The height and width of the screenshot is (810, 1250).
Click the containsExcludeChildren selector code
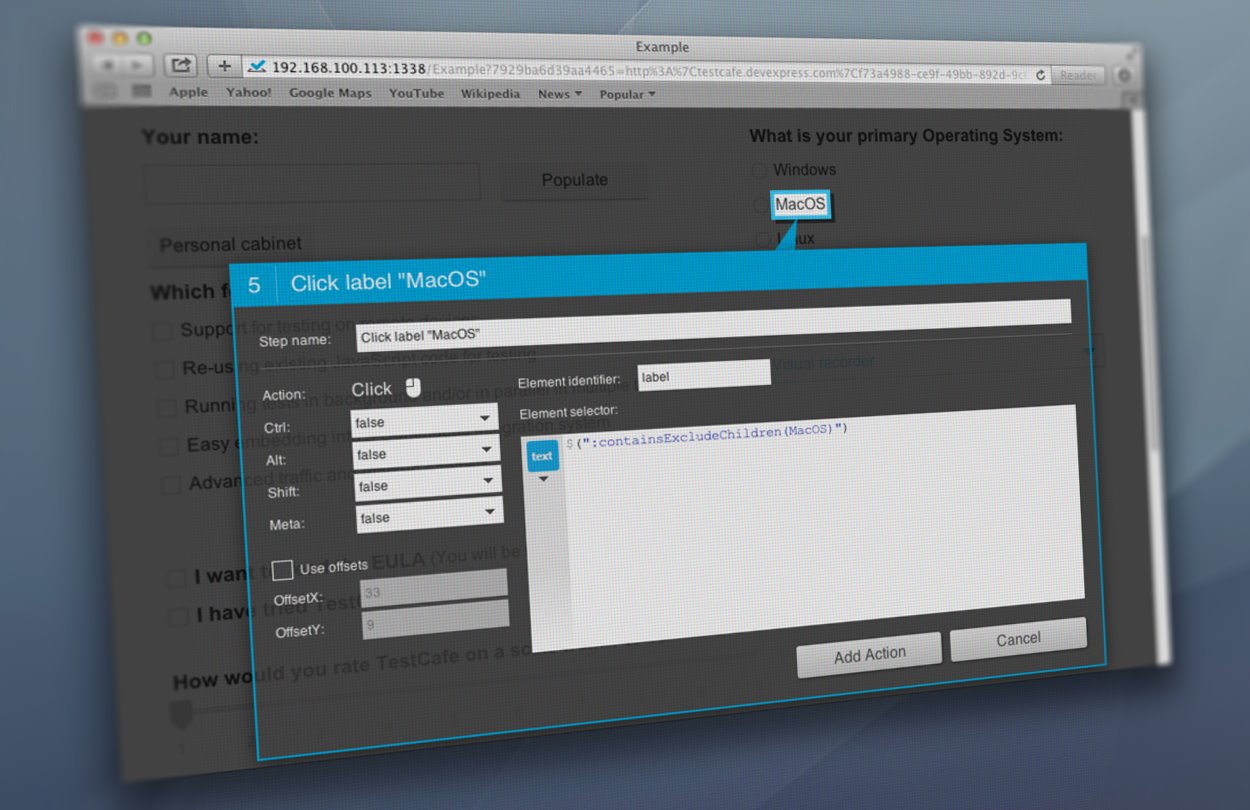click(x=708, y=434)
